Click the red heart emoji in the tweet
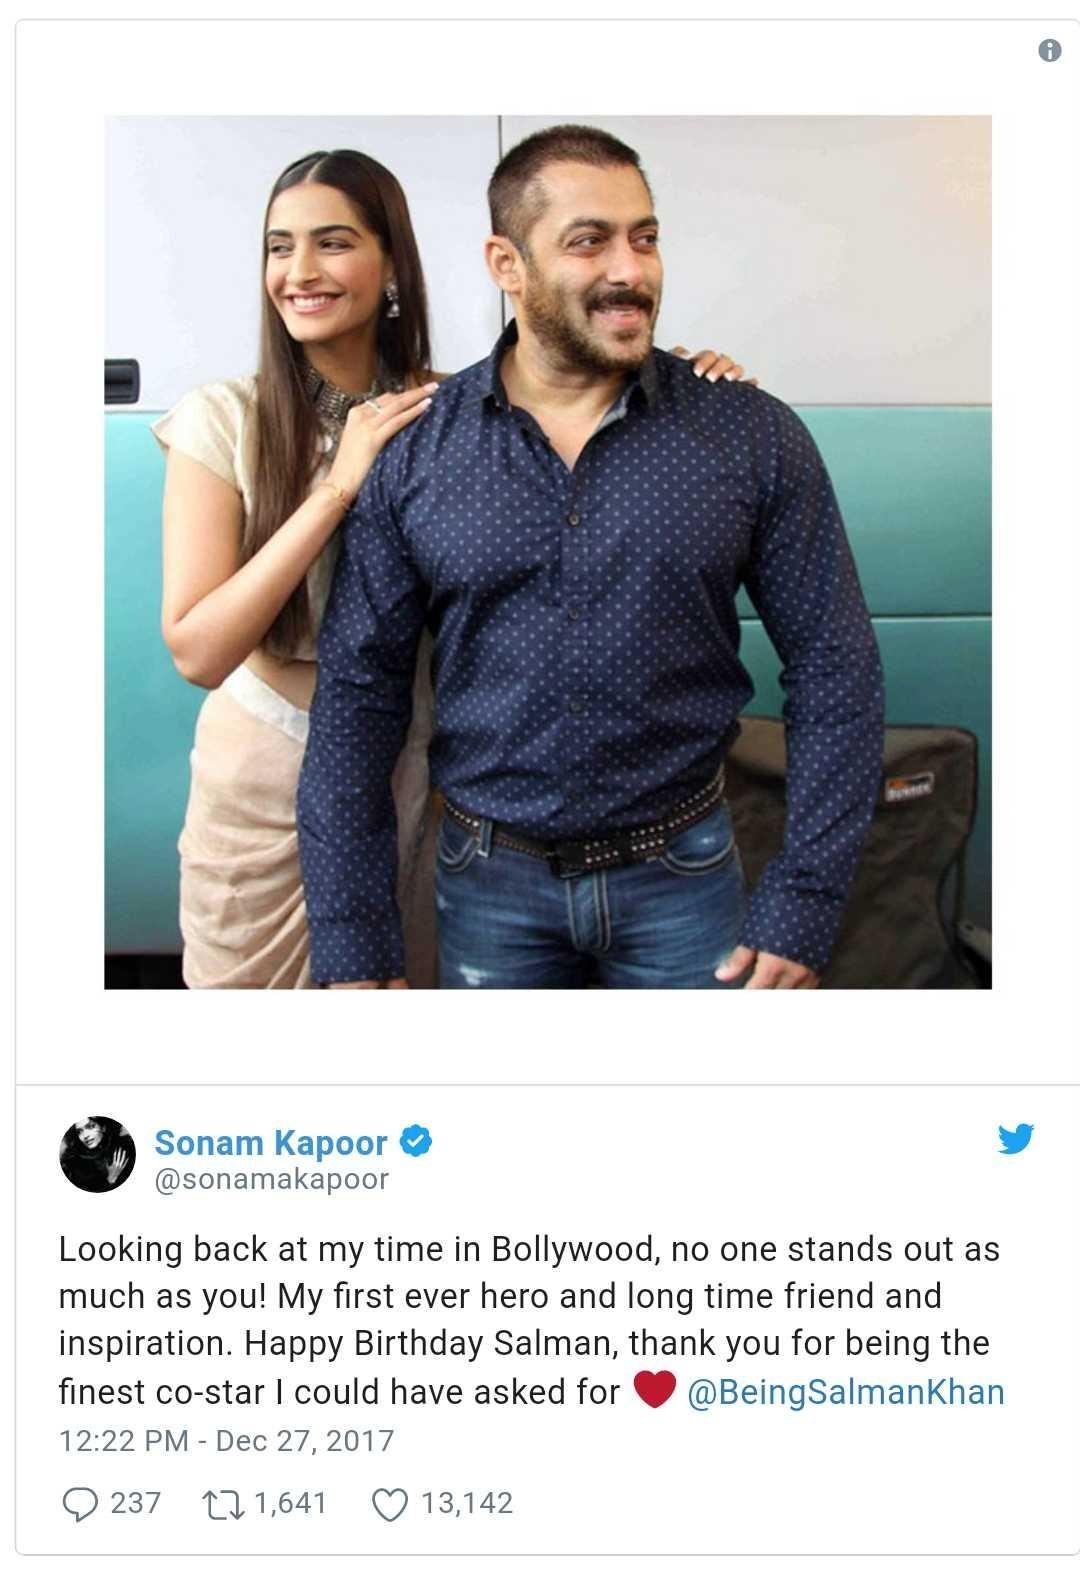This screenshot has width=1080, height=1573. 654,1390
